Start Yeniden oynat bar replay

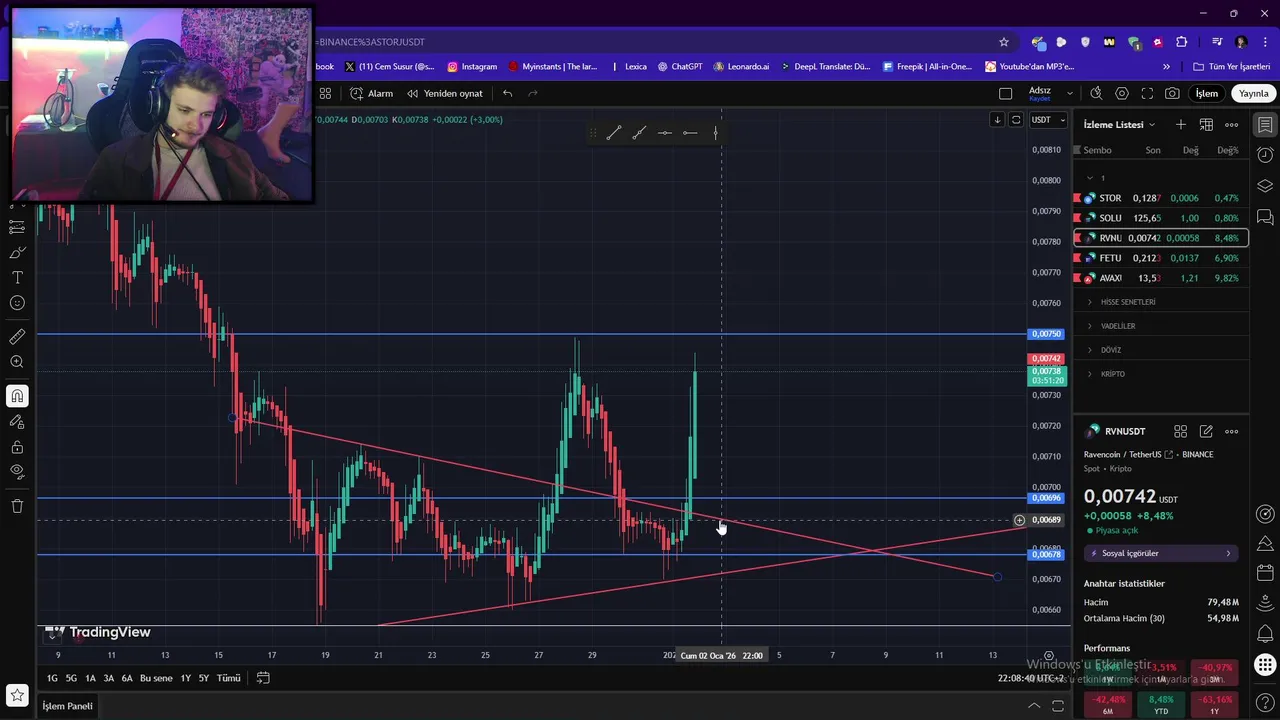click(444, 93)
